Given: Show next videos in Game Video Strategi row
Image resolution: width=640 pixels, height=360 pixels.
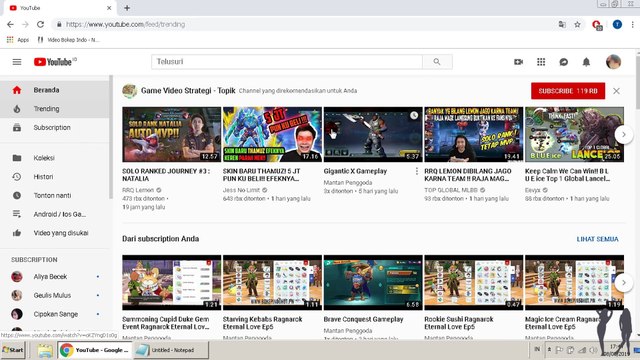Looking at the screenshot, I should 624,134.
